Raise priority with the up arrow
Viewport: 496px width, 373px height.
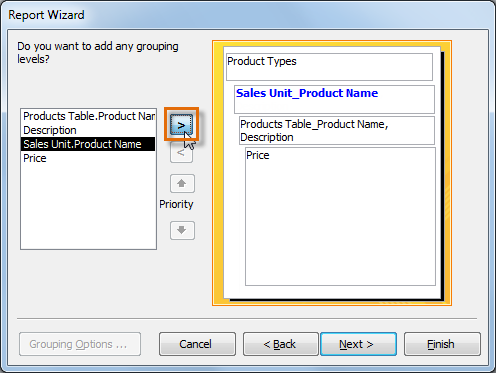click(x=182, y=183)
